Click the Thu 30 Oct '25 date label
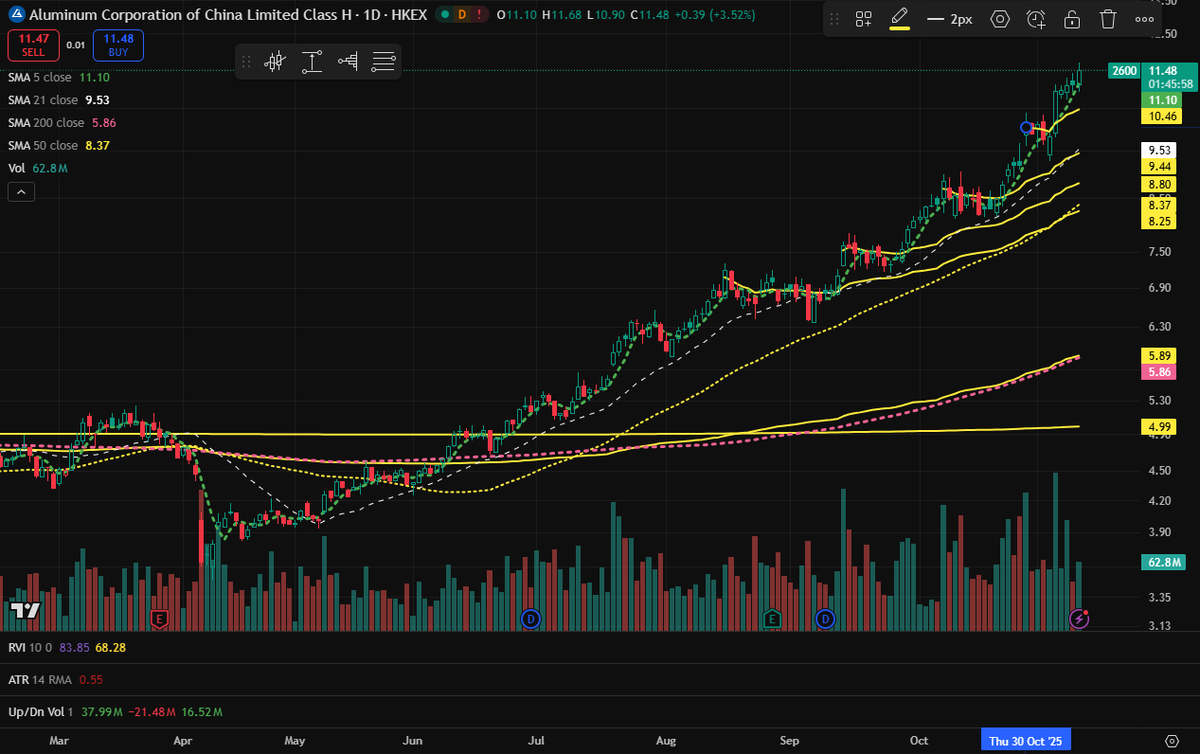Screen dimensions: 1200x754 pos(1027,741)
